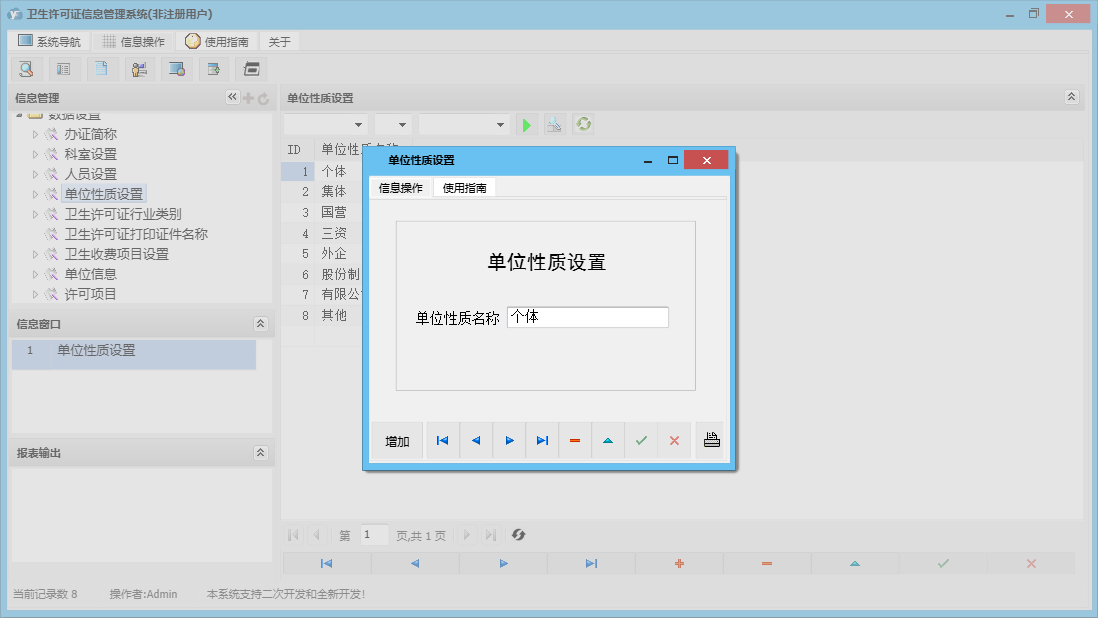Collapse the 信息管理 panel with the chevron
Viewport: 1098px width, 618px height.
pos(232,97)
